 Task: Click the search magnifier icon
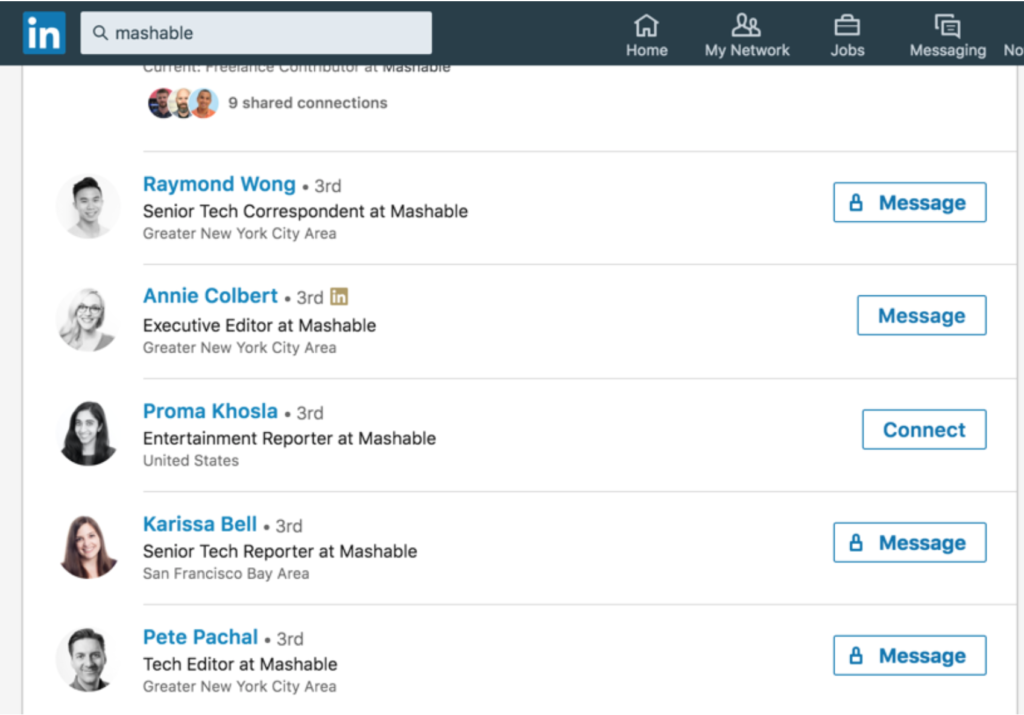[x=100, y=33]
